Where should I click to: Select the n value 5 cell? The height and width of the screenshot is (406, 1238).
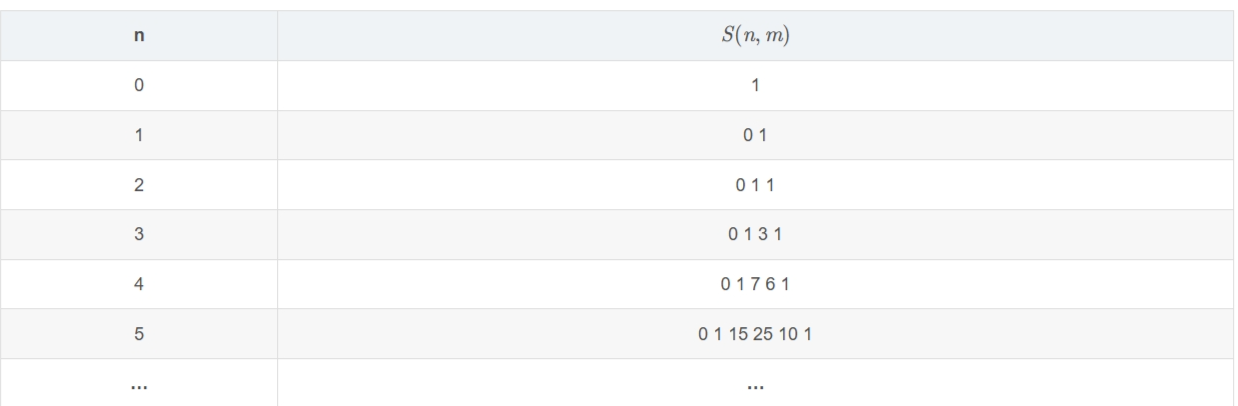(139, 334)
